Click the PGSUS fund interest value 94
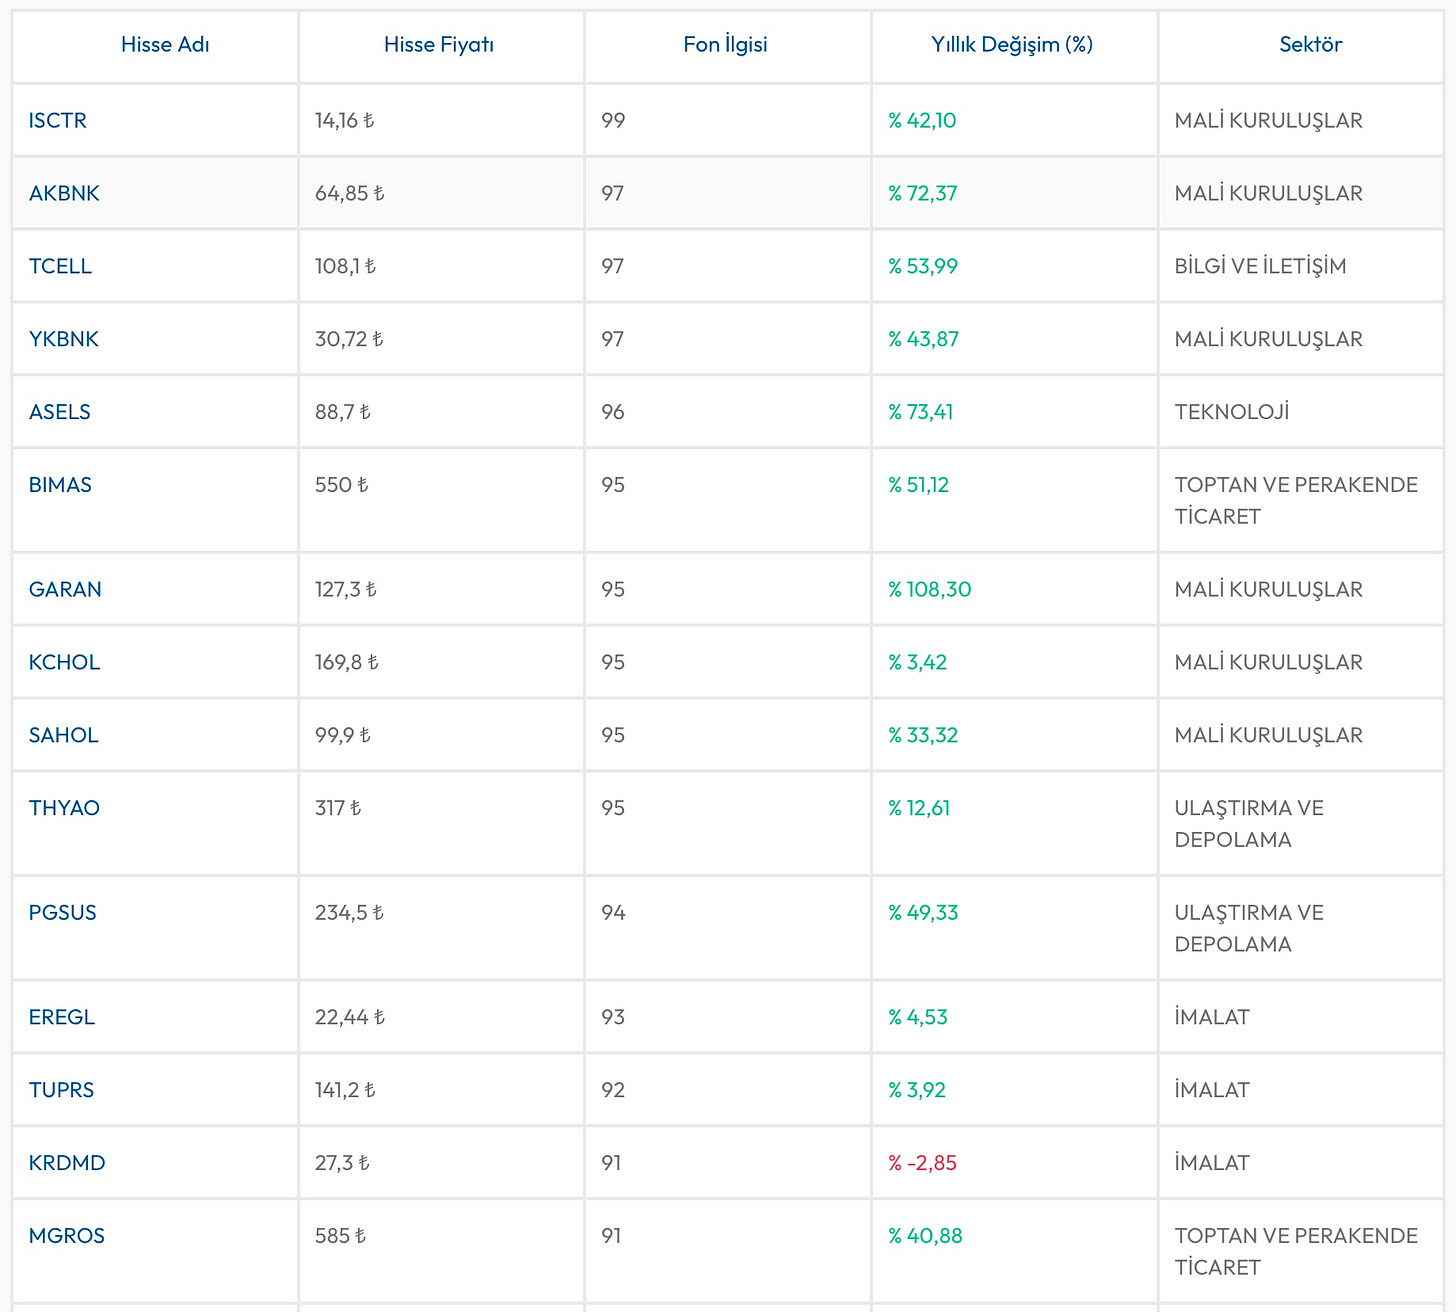This screenshot has height=1312, width=1456. point(613,912)
